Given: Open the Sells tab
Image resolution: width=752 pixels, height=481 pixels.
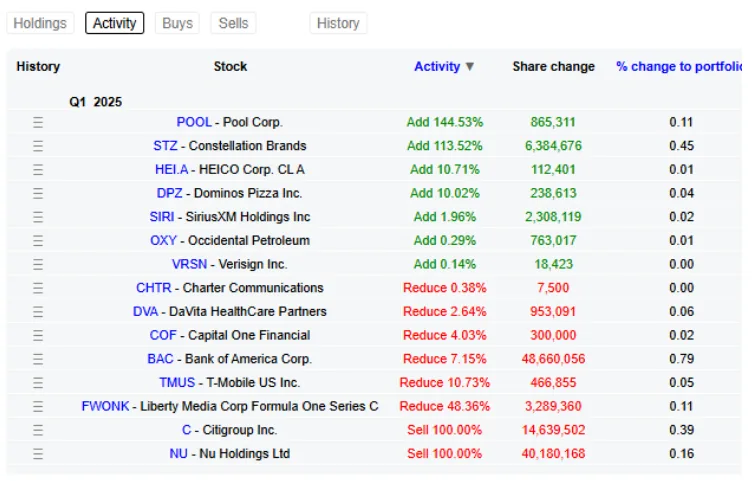Looking at the screenshot, I should tap(234, 23).
